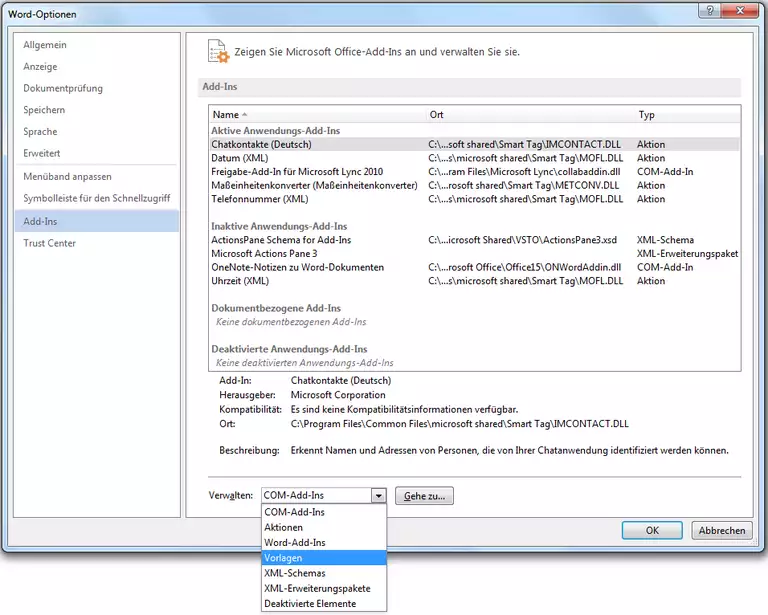
Task: Select the Chatkontakte (Deutsch) add-in row
Action: coord(262,144)
